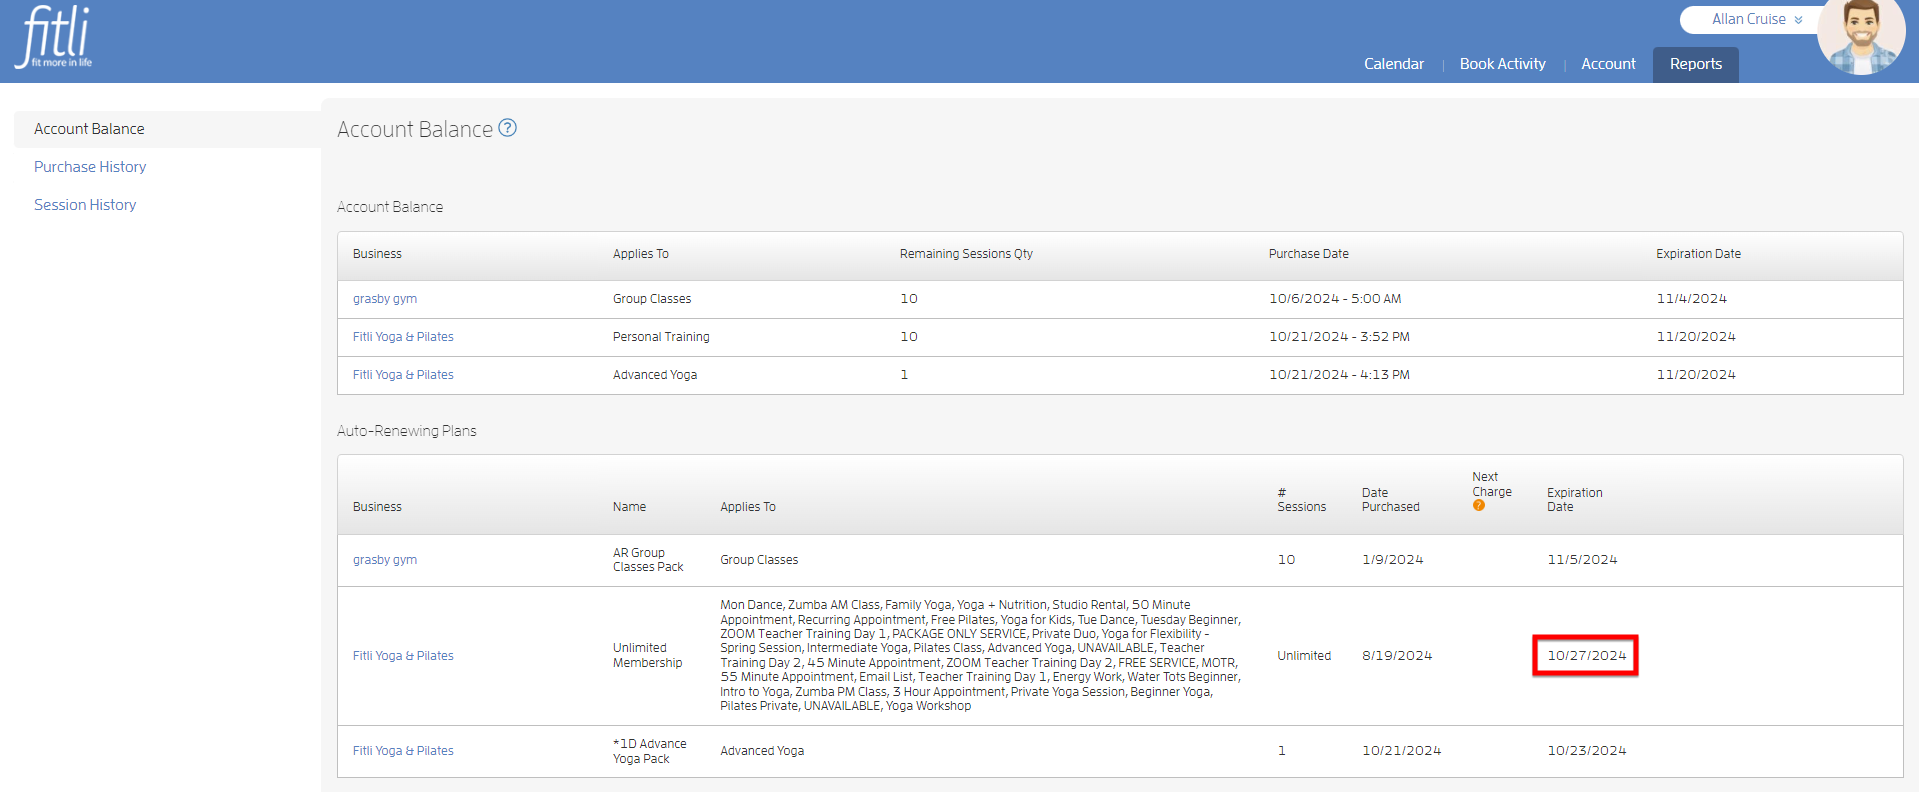
Task: Click the Group Classes cell in grasby gym balance row
Action: pyautogui.click(x=652, y=299)
